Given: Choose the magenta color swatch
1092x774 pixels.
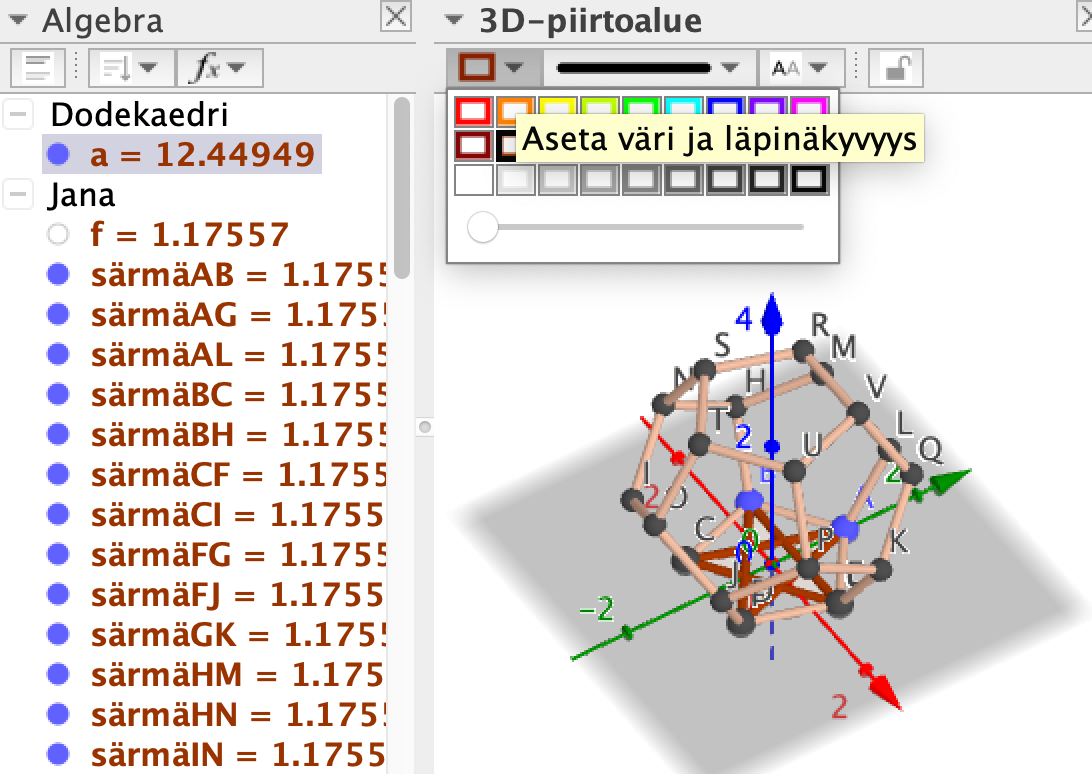Looking at the screenshot, I should point(808,109).
